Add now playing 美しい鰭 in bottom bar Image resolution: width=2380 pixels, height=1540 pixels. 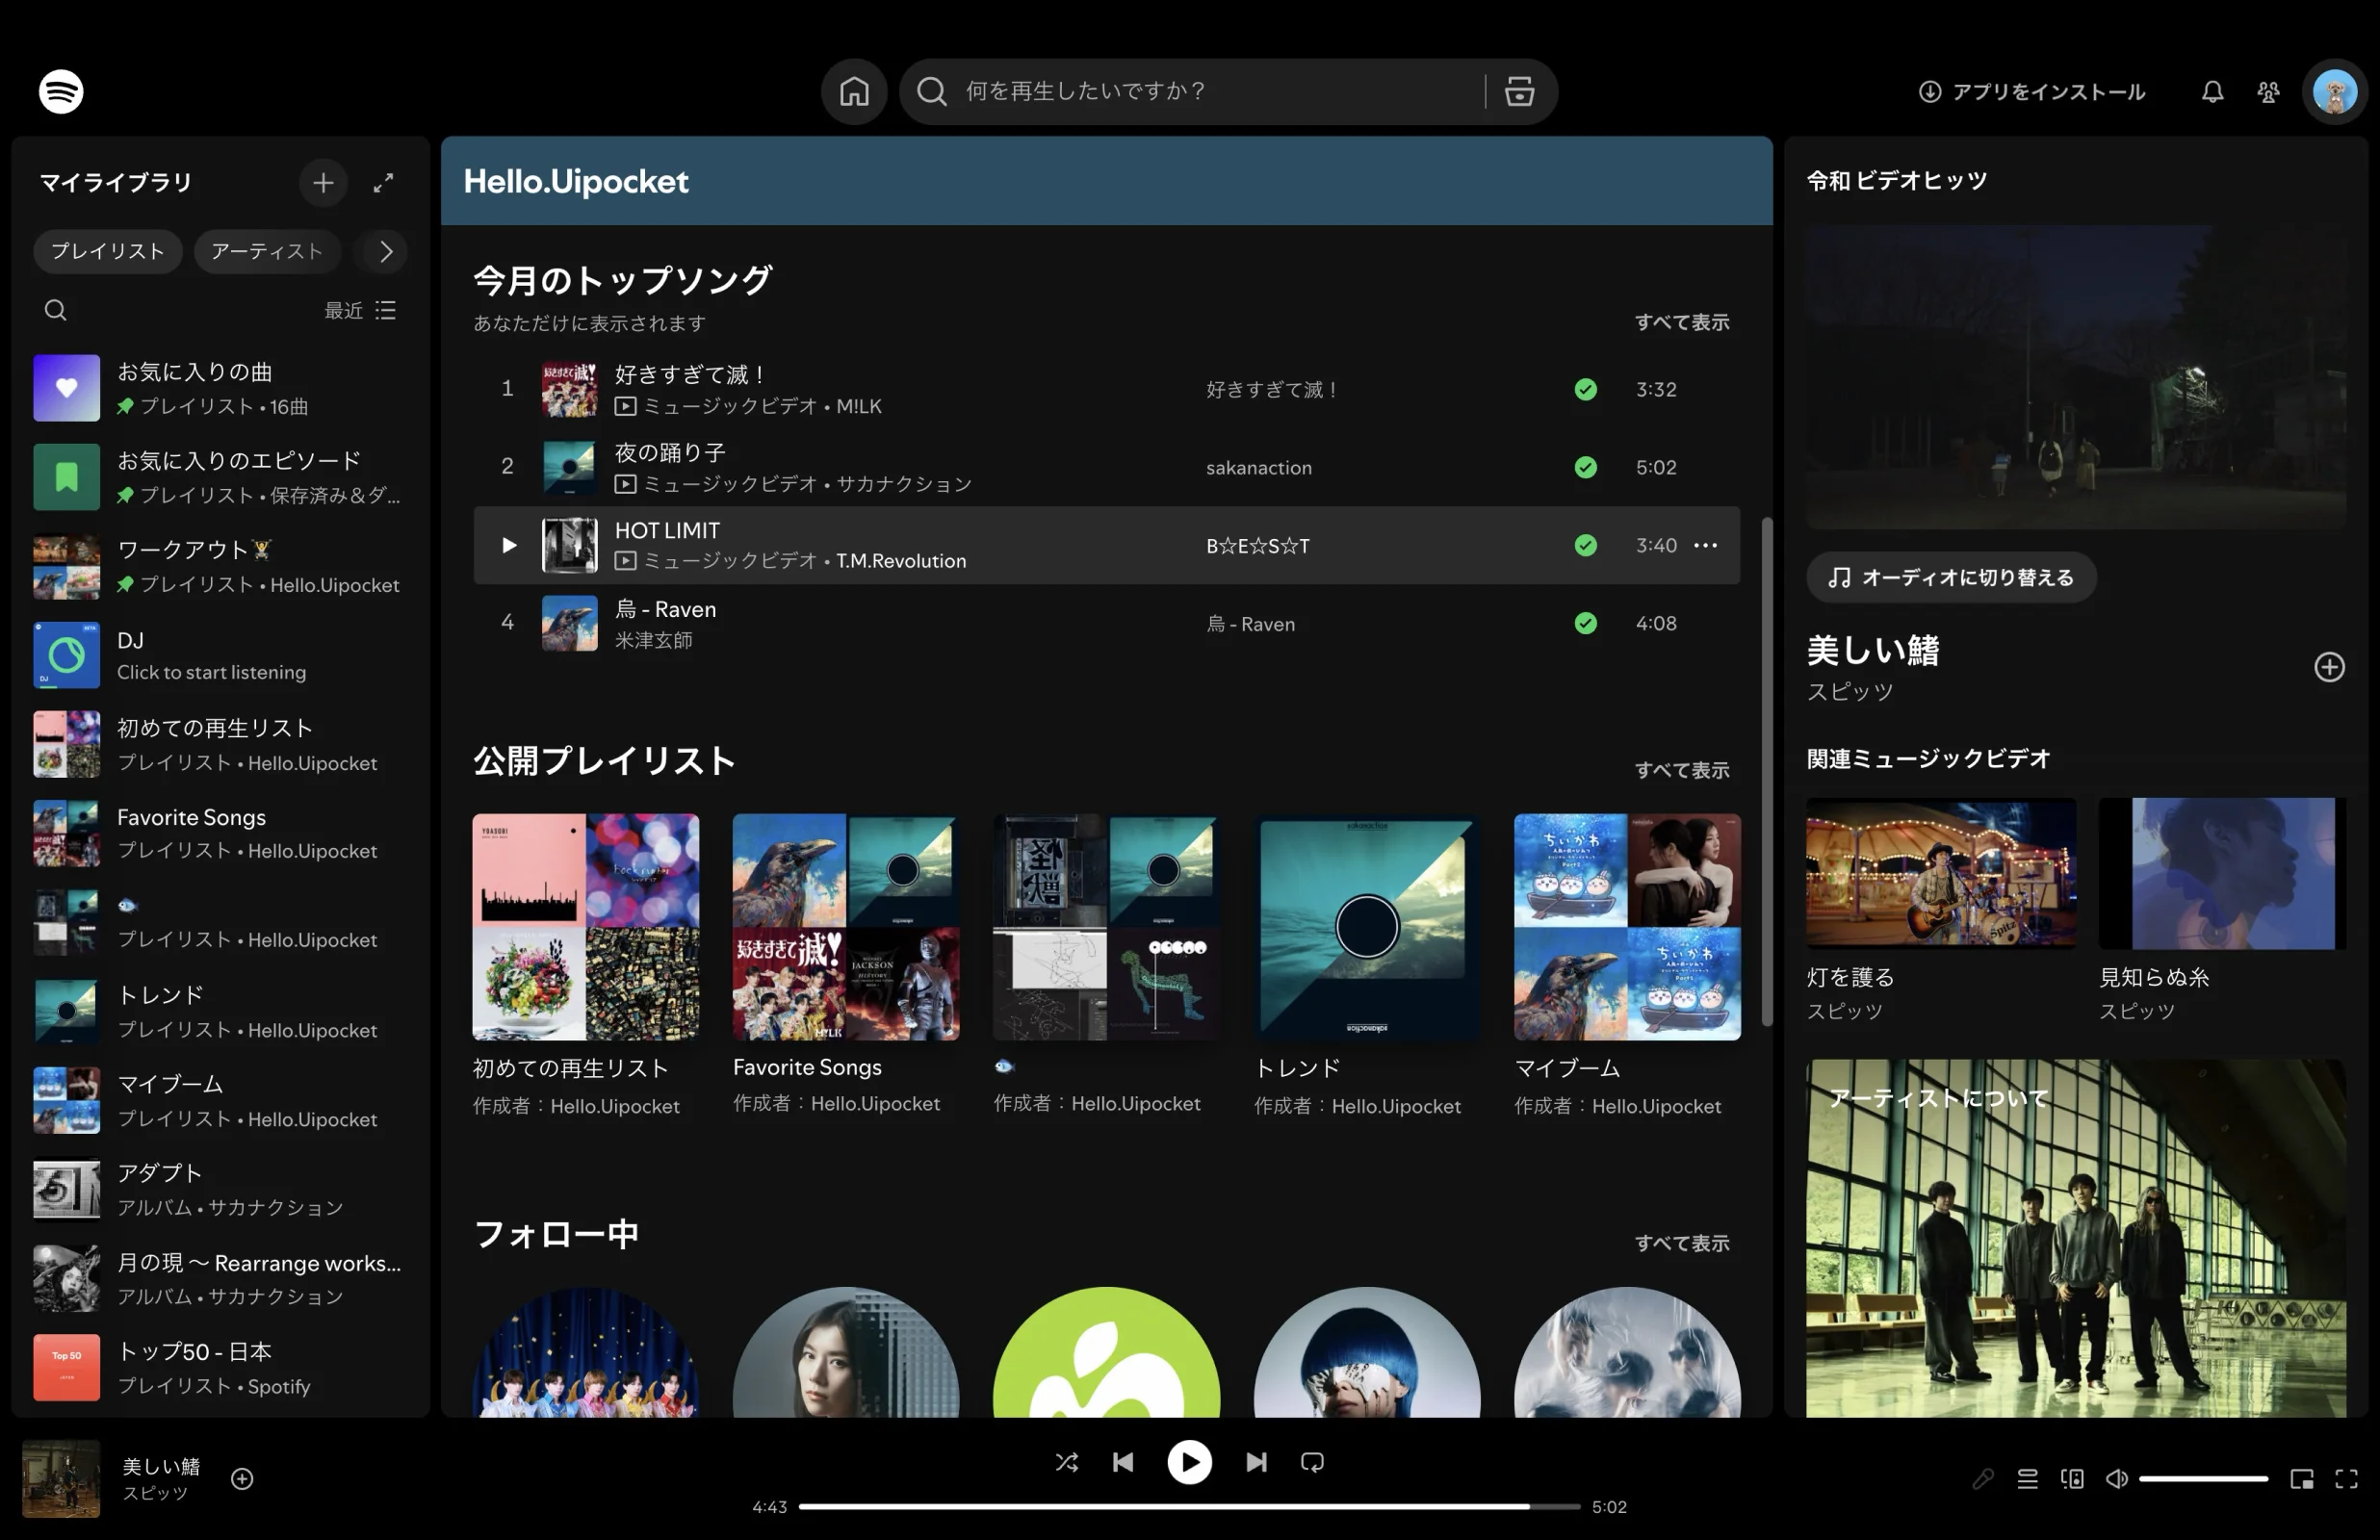(242, 1479)
